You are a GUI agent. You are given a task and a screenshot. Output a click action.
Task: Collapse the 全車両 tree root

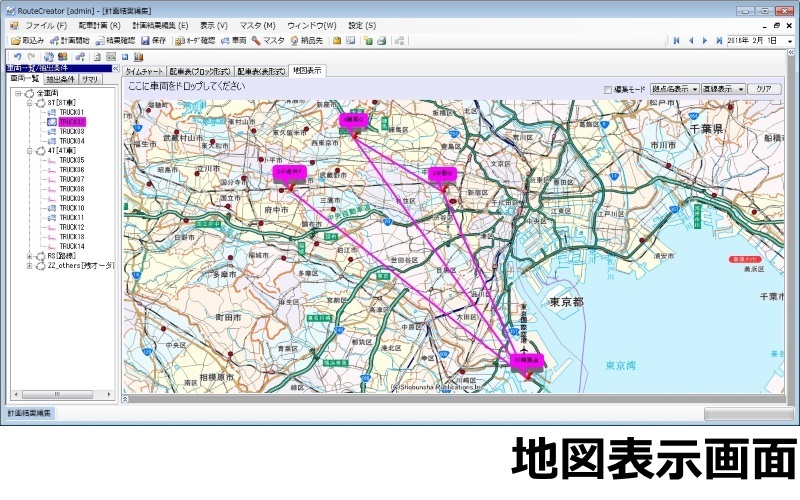coord(18,93)
